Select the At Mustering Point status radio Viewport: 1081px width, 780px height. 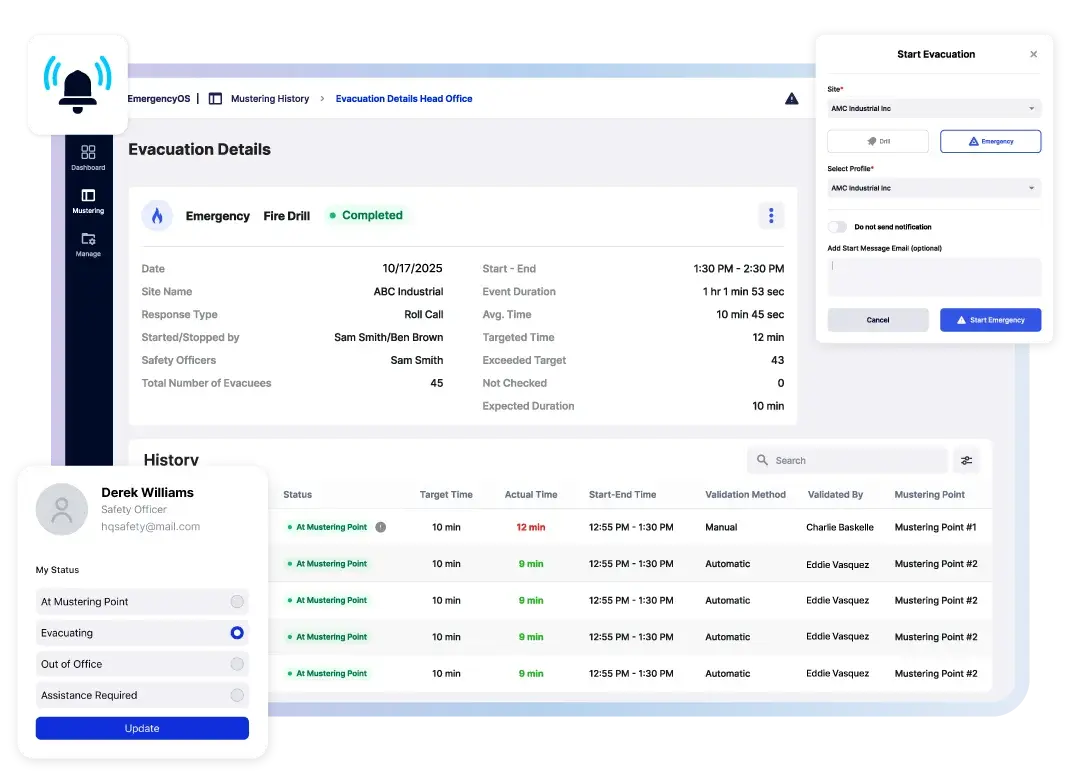tap(236, 601)
